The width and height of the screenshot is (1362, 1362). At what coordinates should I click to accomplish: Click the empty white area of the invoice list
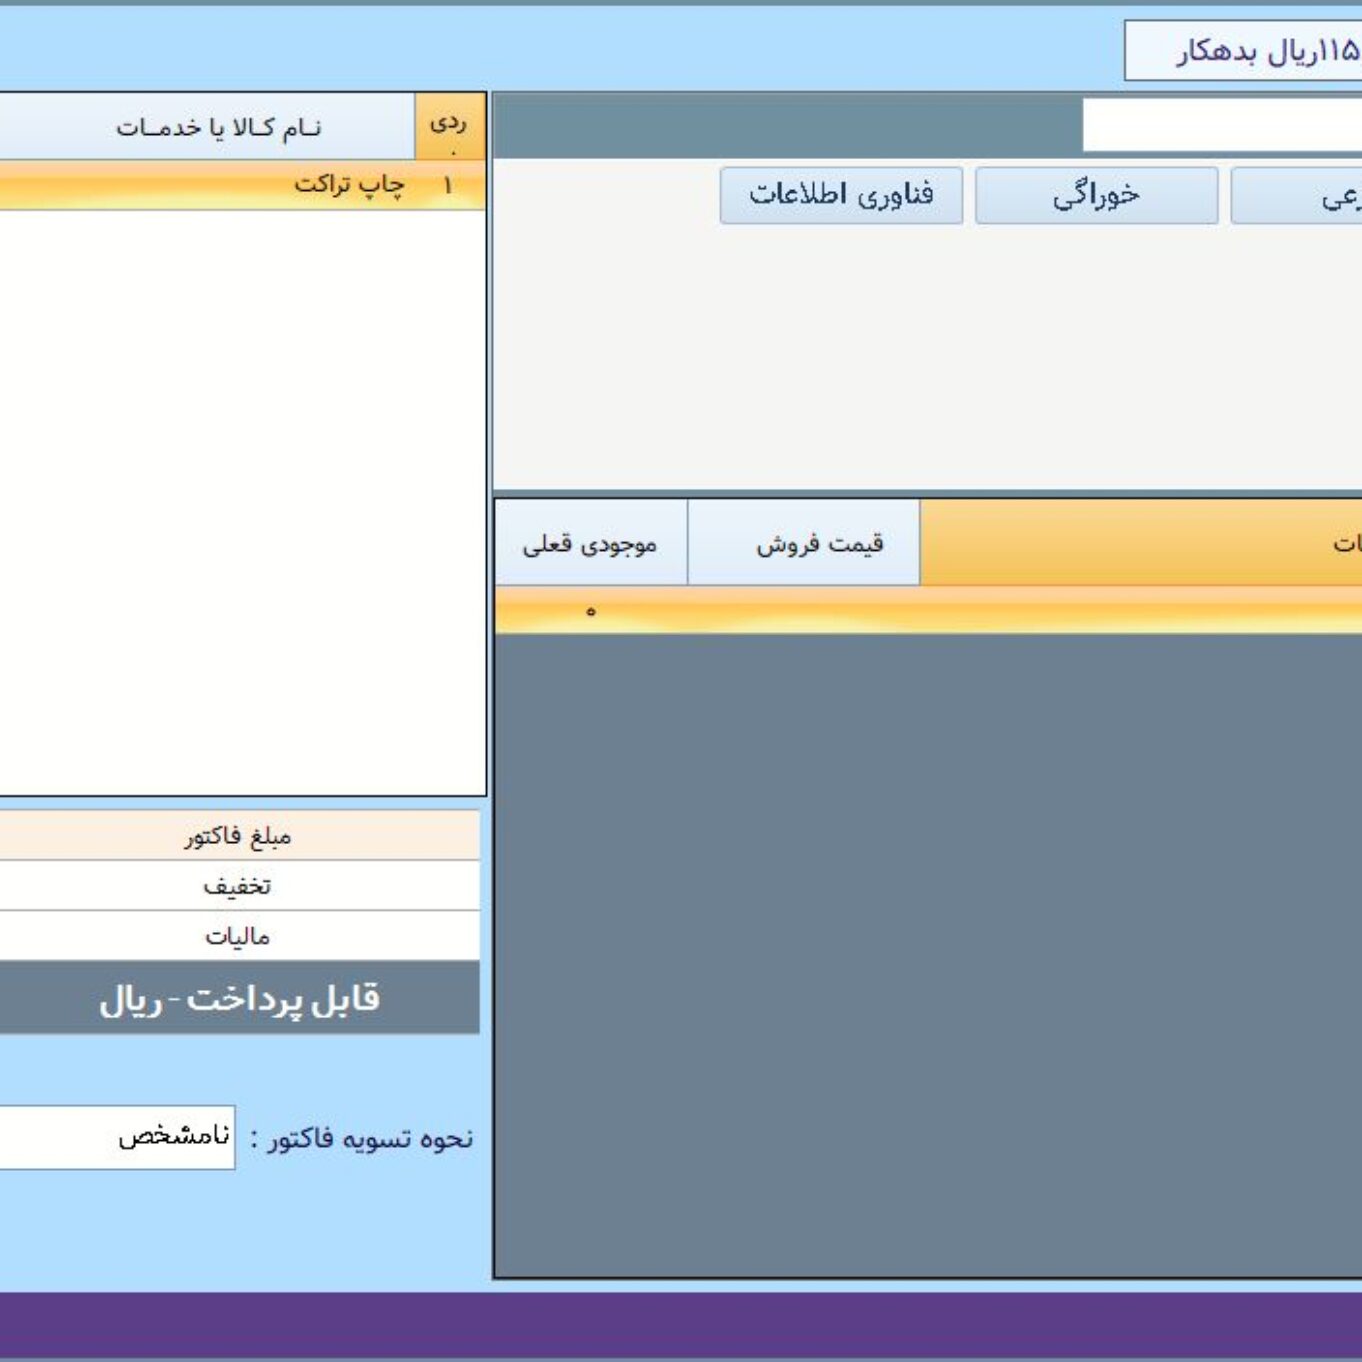[240, 500]
